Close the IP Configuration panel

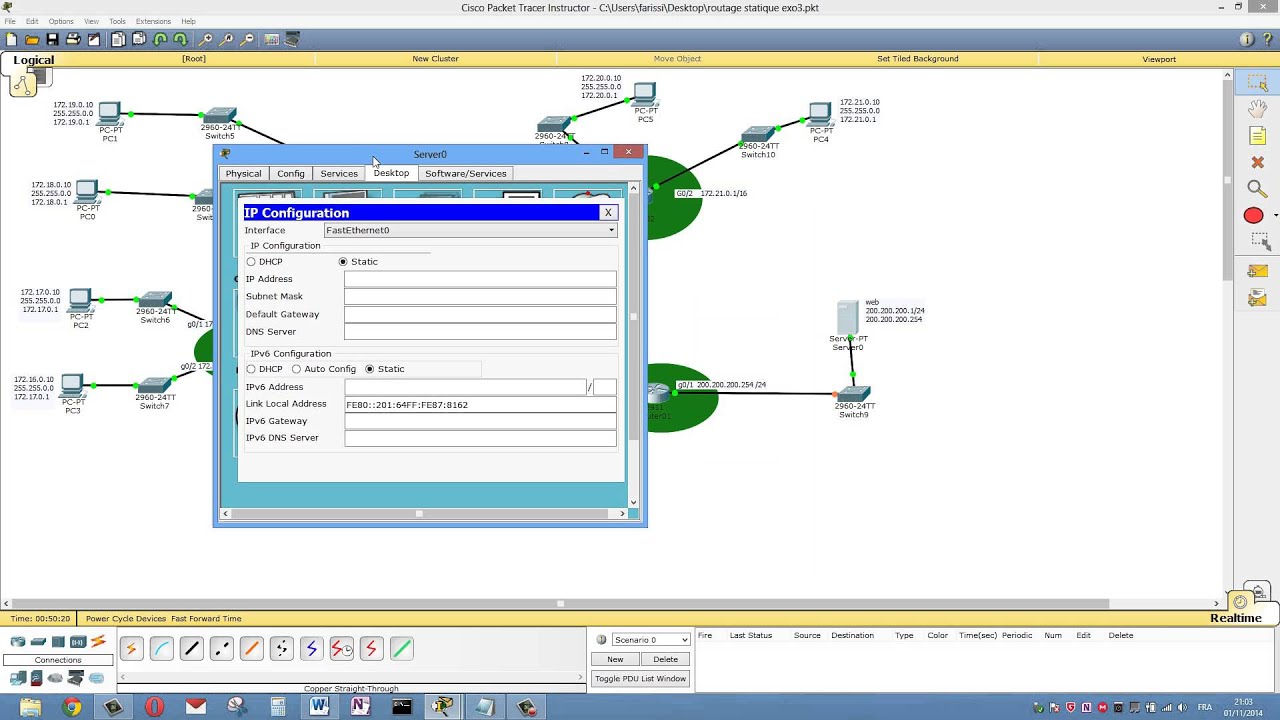[x=608, y=213]
